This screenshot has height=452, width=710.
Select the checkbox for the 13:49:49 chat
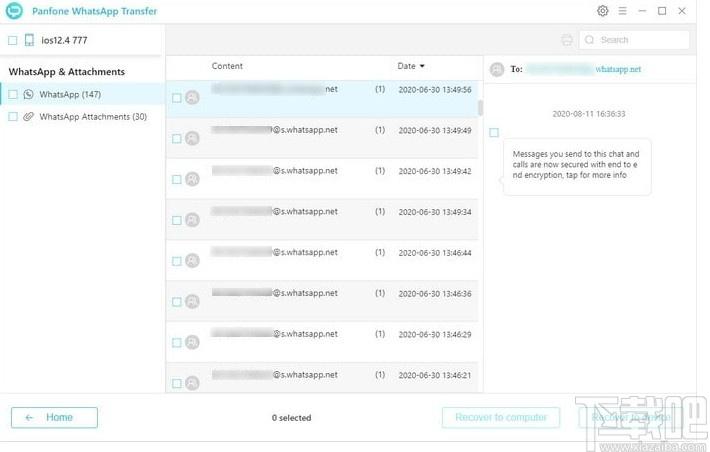coord(177,139)
